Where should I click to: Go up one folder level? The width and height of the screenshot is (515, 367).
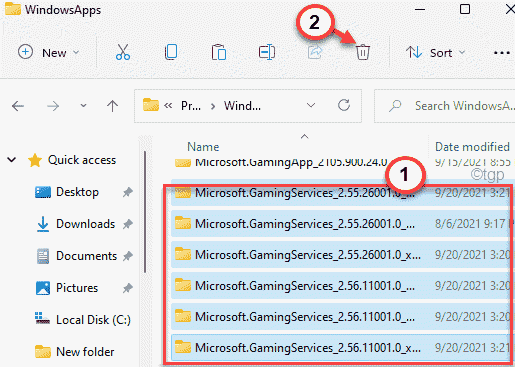[x=112, y=106]
